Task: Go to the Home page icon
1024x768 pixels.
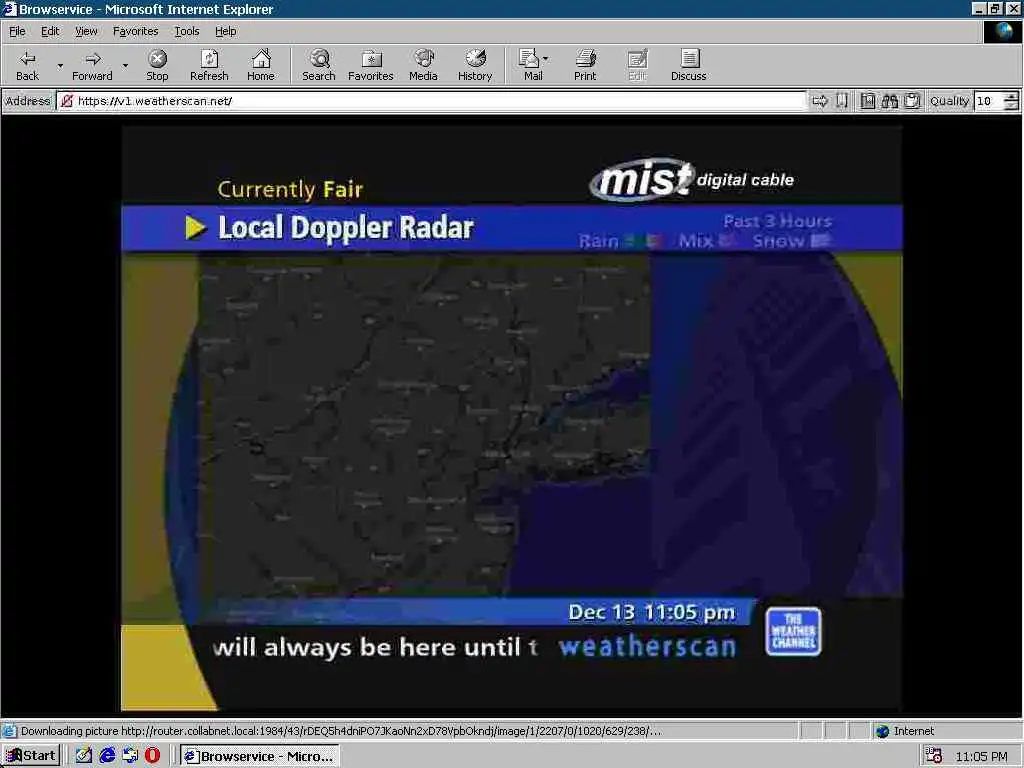Action: point(261,65)
